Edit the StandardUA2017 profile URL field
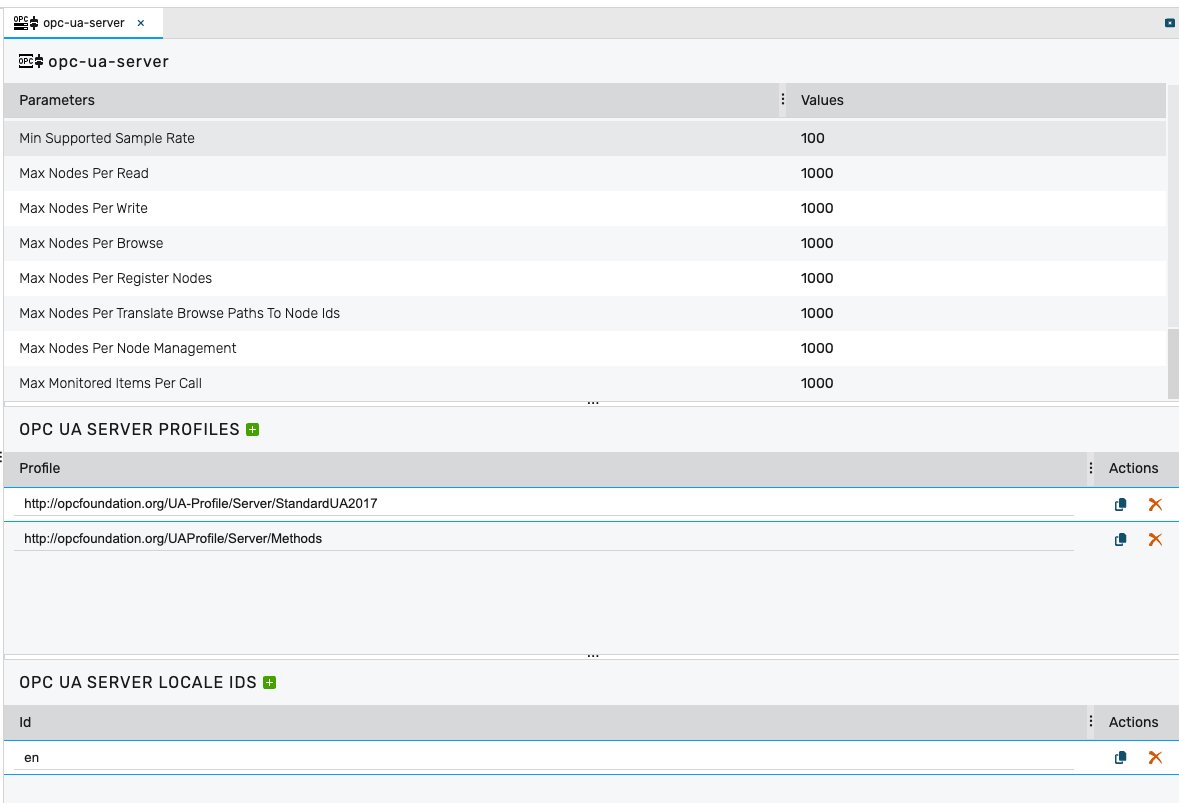This screenshot has width=1179, height=803. 540,504
